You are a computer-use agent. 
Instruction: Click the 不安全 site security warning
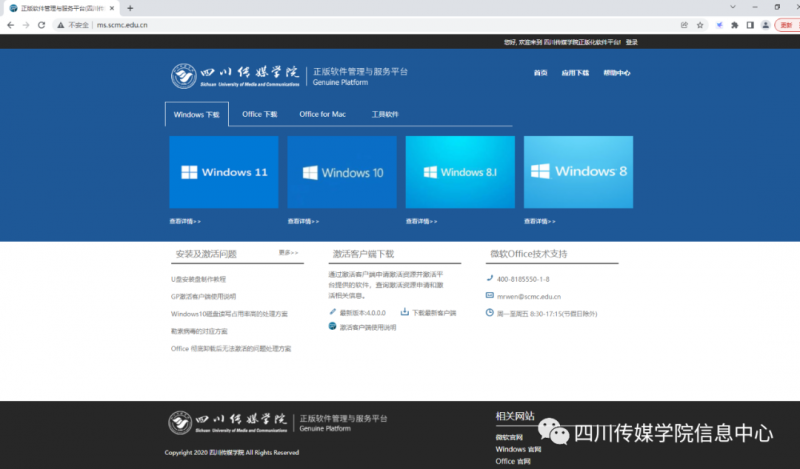click(x=75, y=25)
